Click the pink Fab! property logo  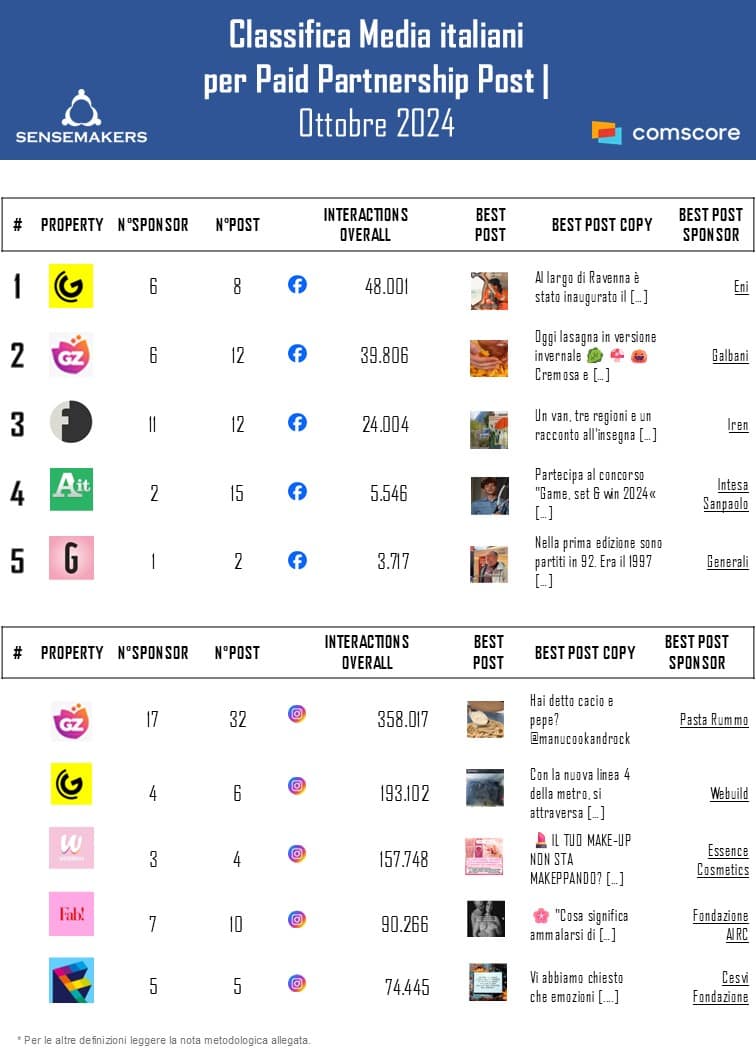(71, 914)
